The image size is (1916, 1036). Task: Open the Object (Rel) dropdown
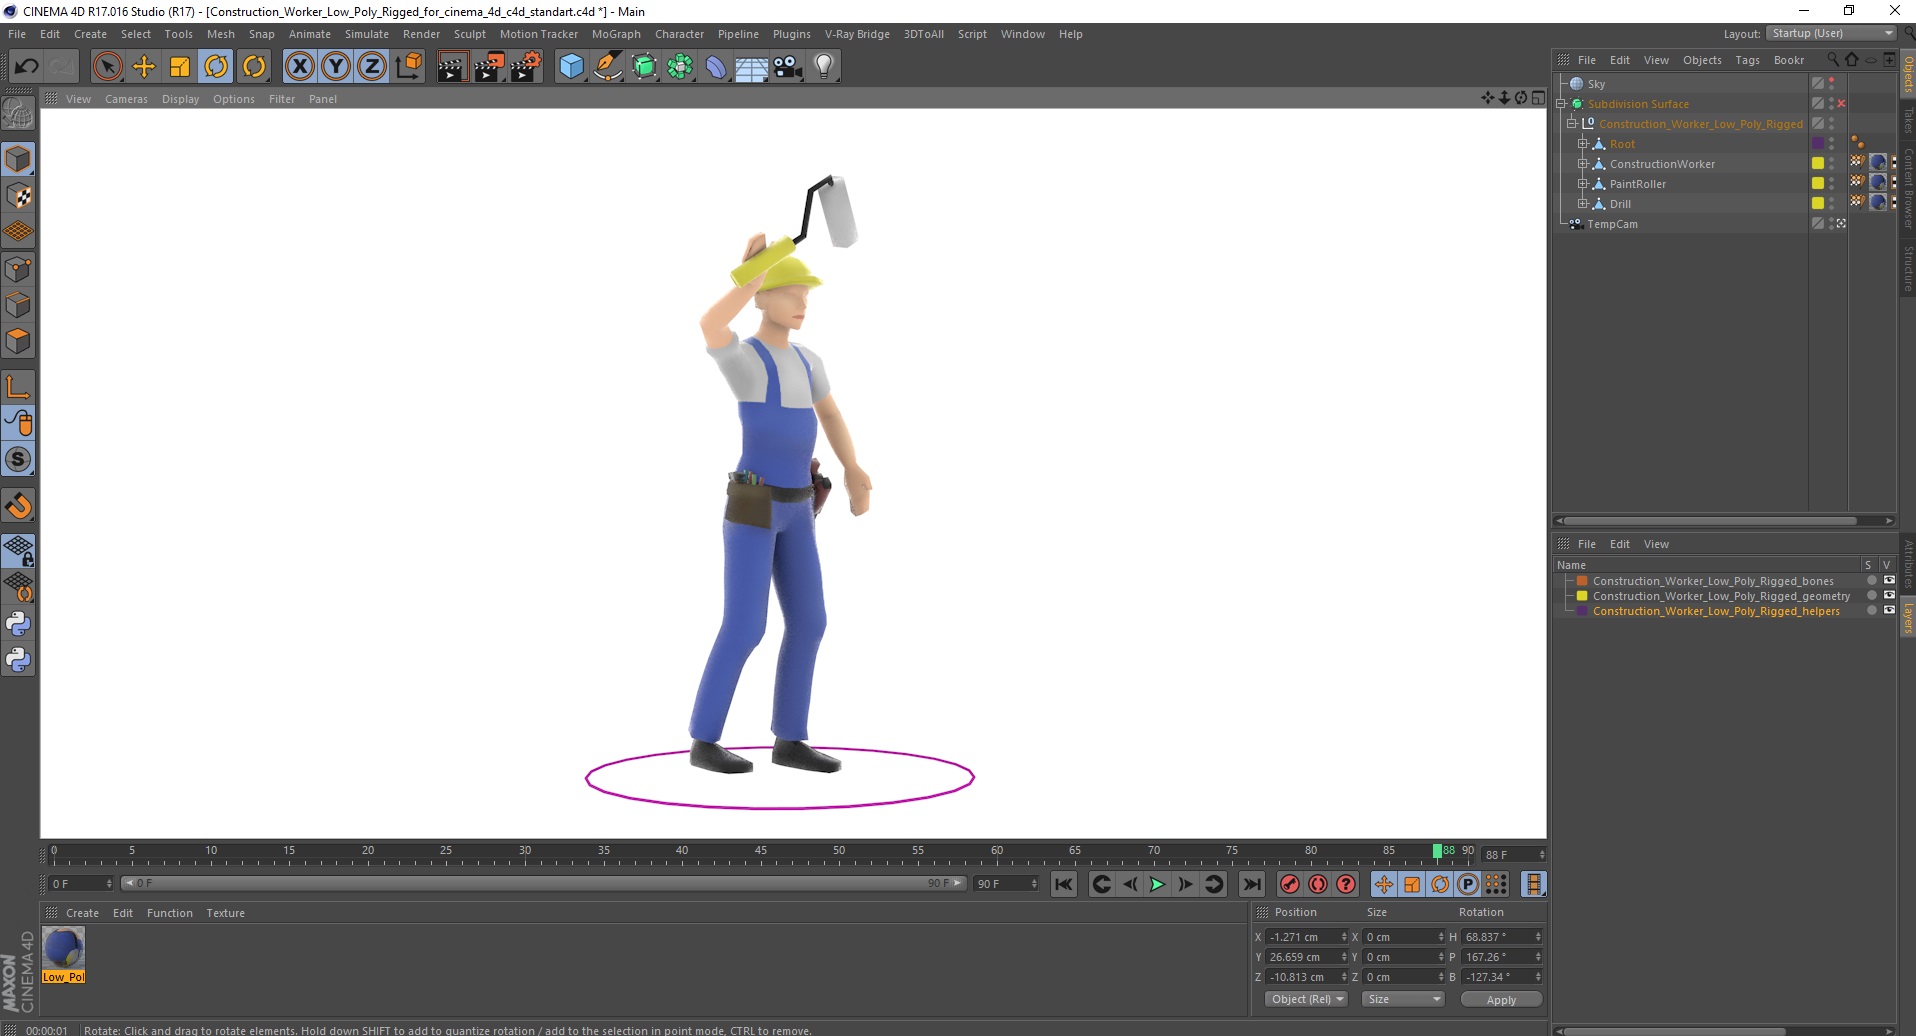click(1307, 999)
